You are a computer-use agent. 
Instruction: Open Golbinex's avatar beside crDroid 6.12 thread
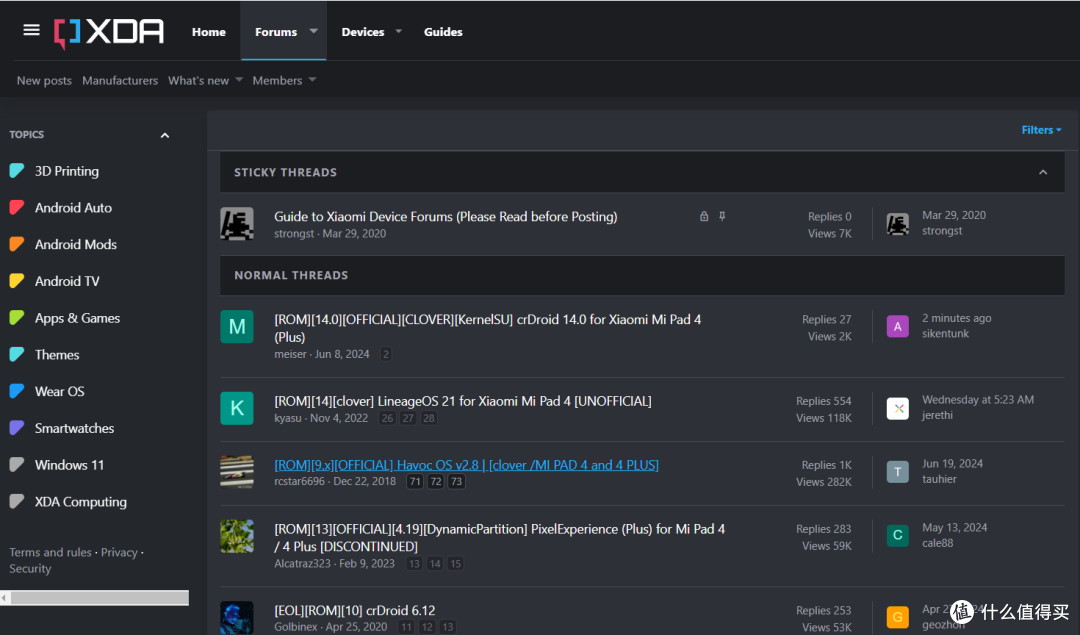coord(237,617)
